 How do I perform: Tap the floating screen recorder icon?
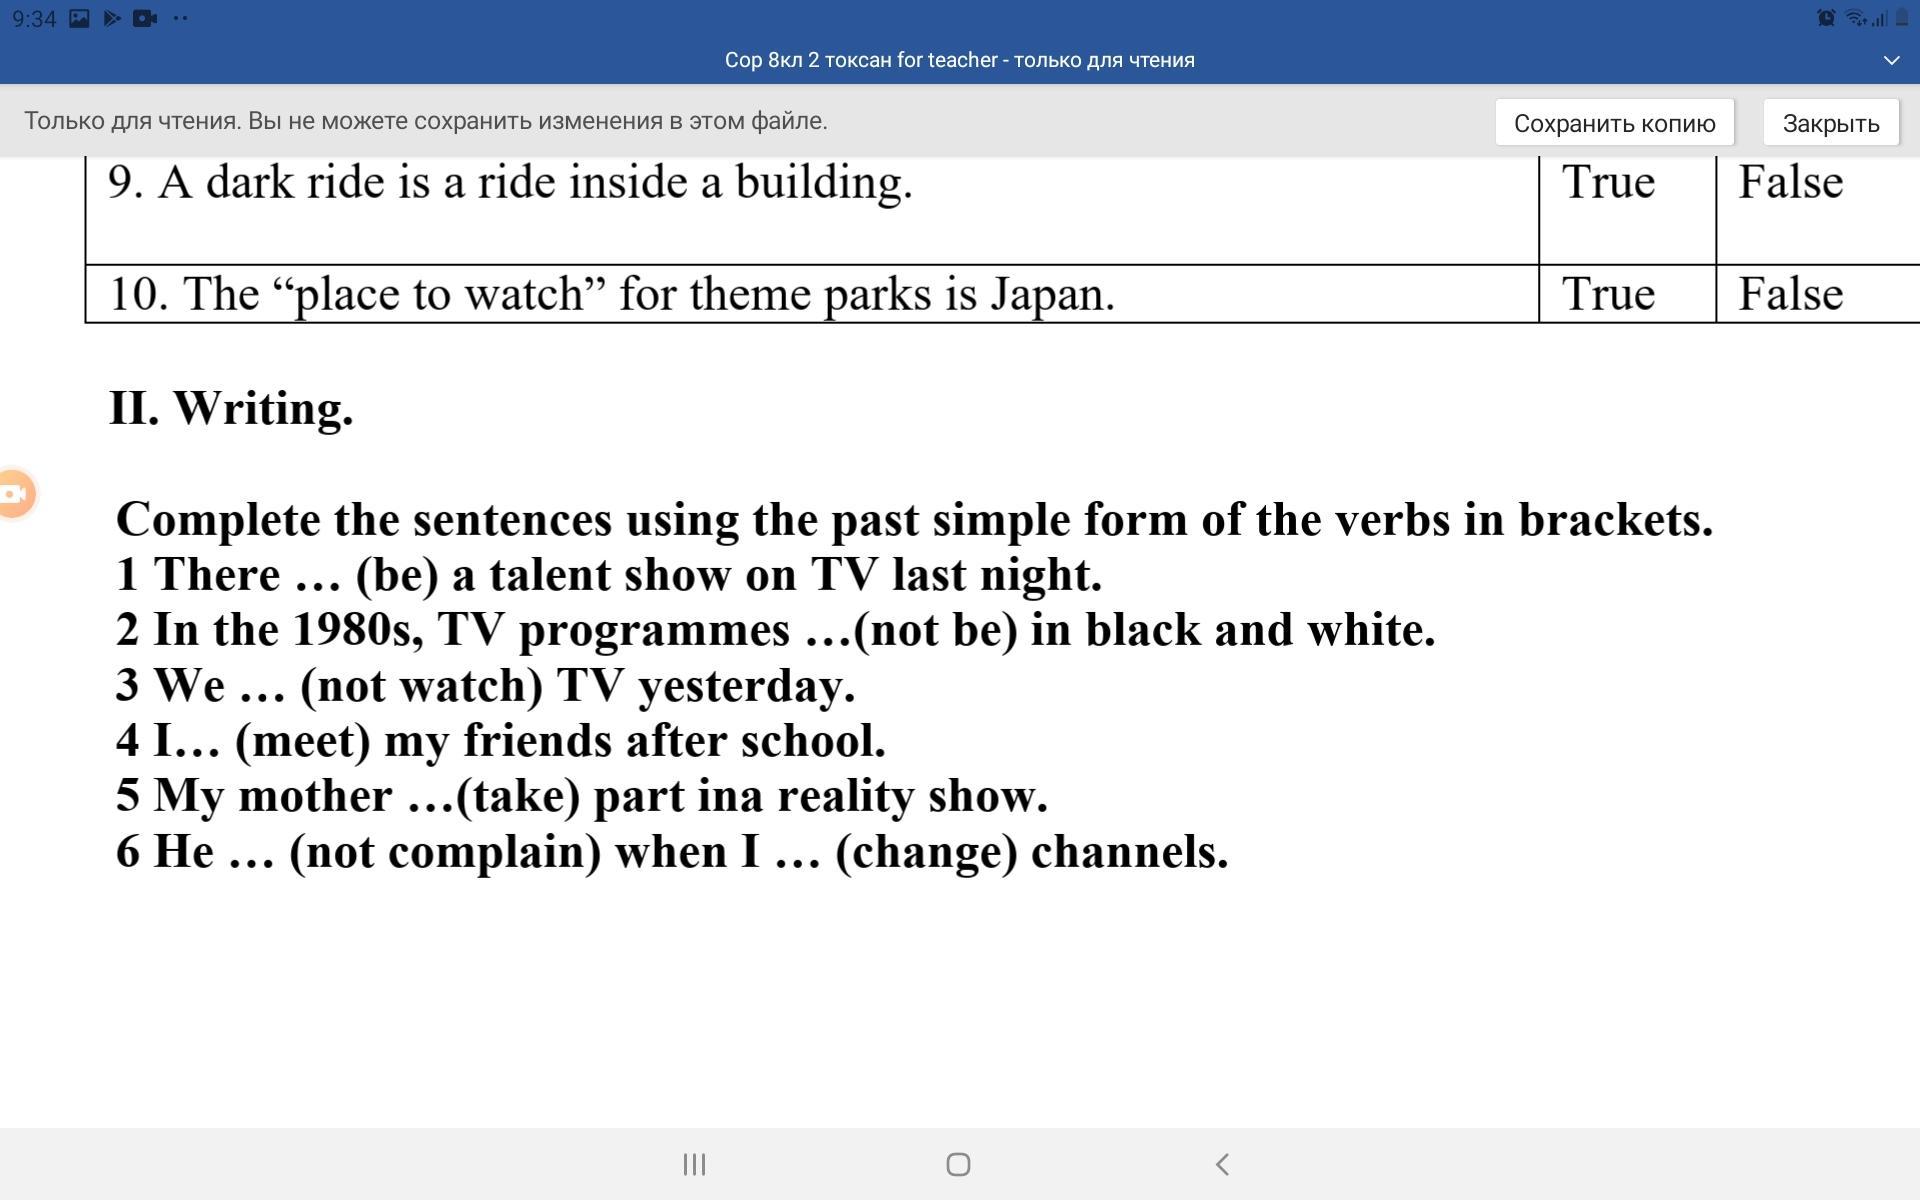(15, 493)
